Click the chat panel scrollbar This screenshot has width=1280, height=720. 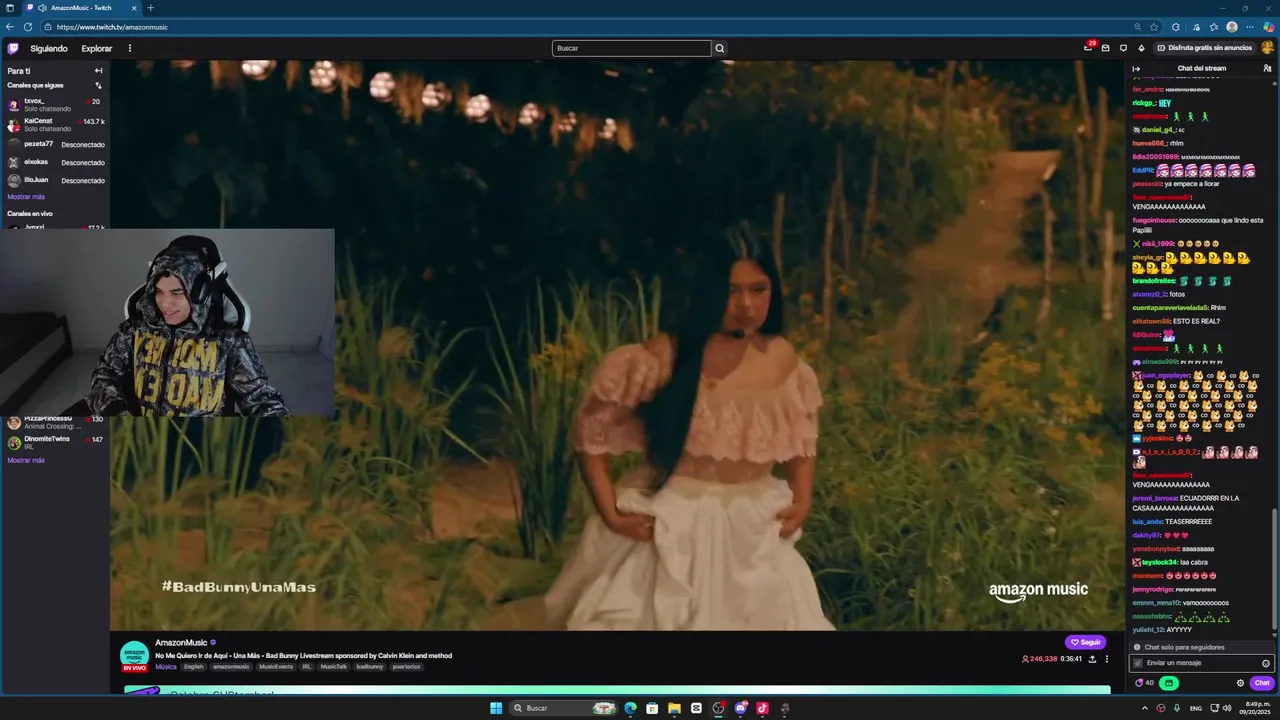1274,569
